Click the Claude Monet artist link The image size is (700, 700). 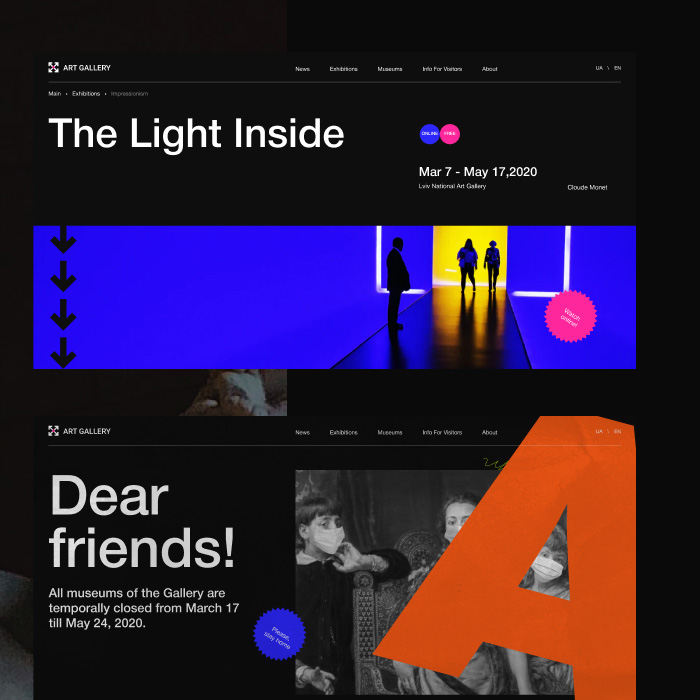coord(587,188)
